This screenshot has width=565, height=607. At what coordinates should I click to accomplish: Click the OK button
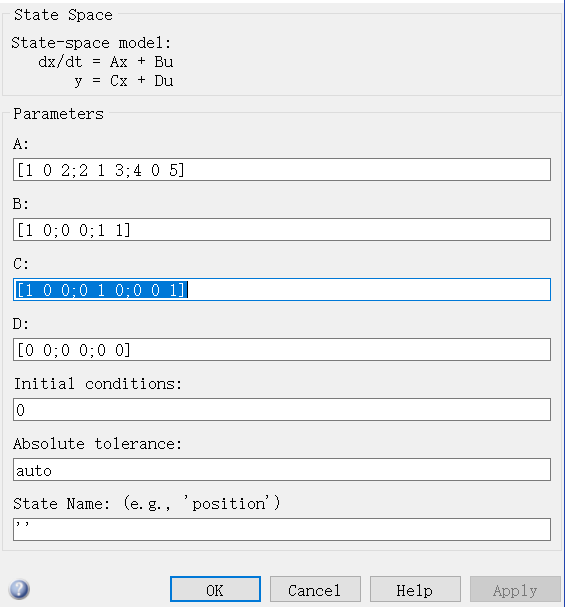(215, 589)
